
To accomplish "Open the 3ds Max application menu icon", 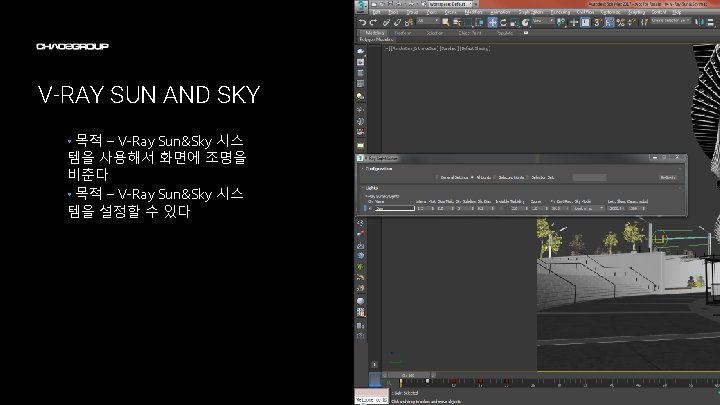I will [361, 6].
